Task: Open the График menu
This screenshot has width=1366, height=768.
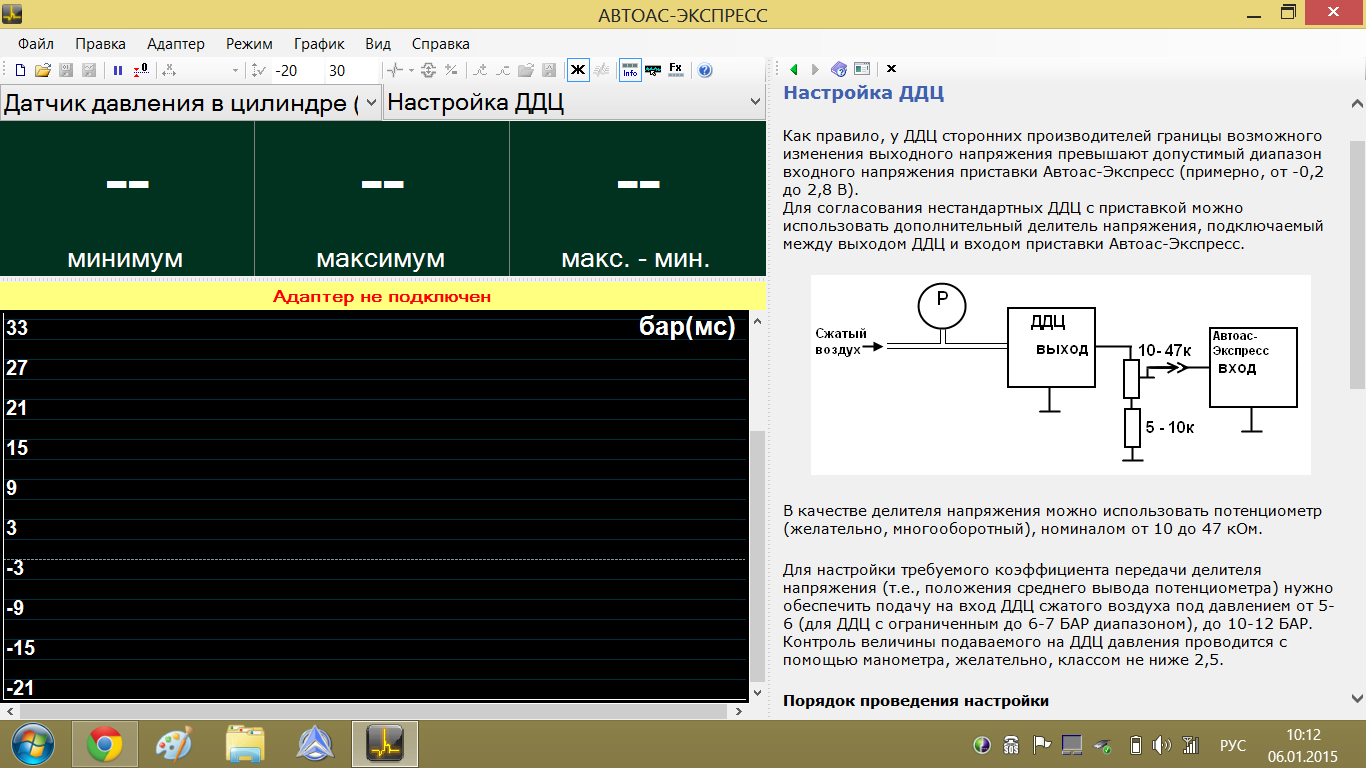Action: click(320, 44)
